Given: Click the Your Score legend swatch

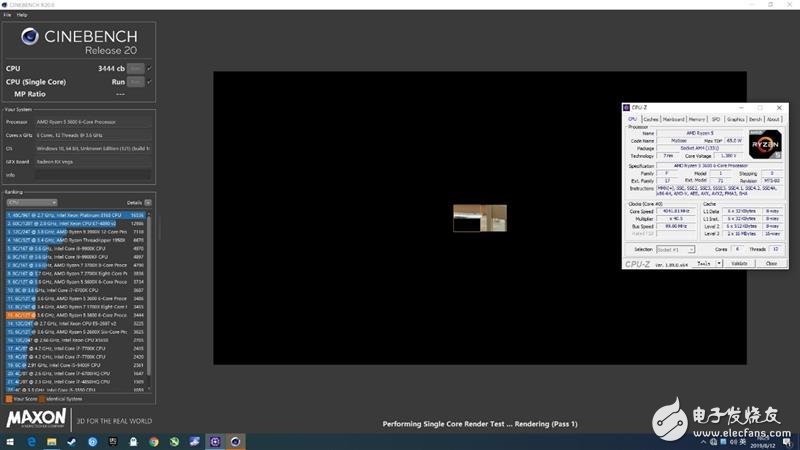Looking at the screenshot, I should [x=9, y=399].
